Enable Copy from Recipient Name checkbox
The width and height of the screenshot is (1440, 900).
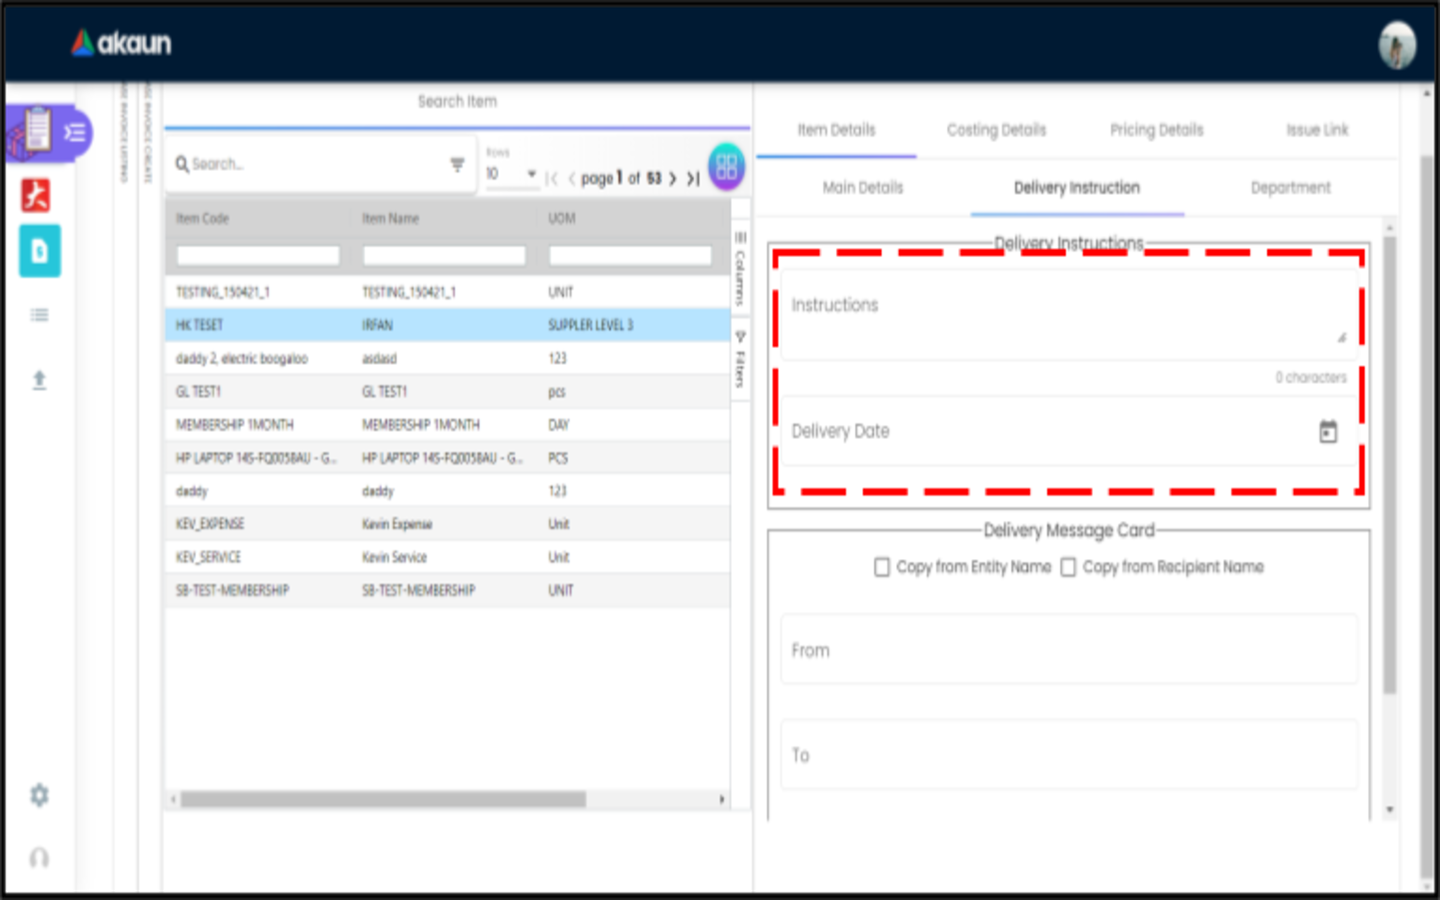[x=1068, y=567]
